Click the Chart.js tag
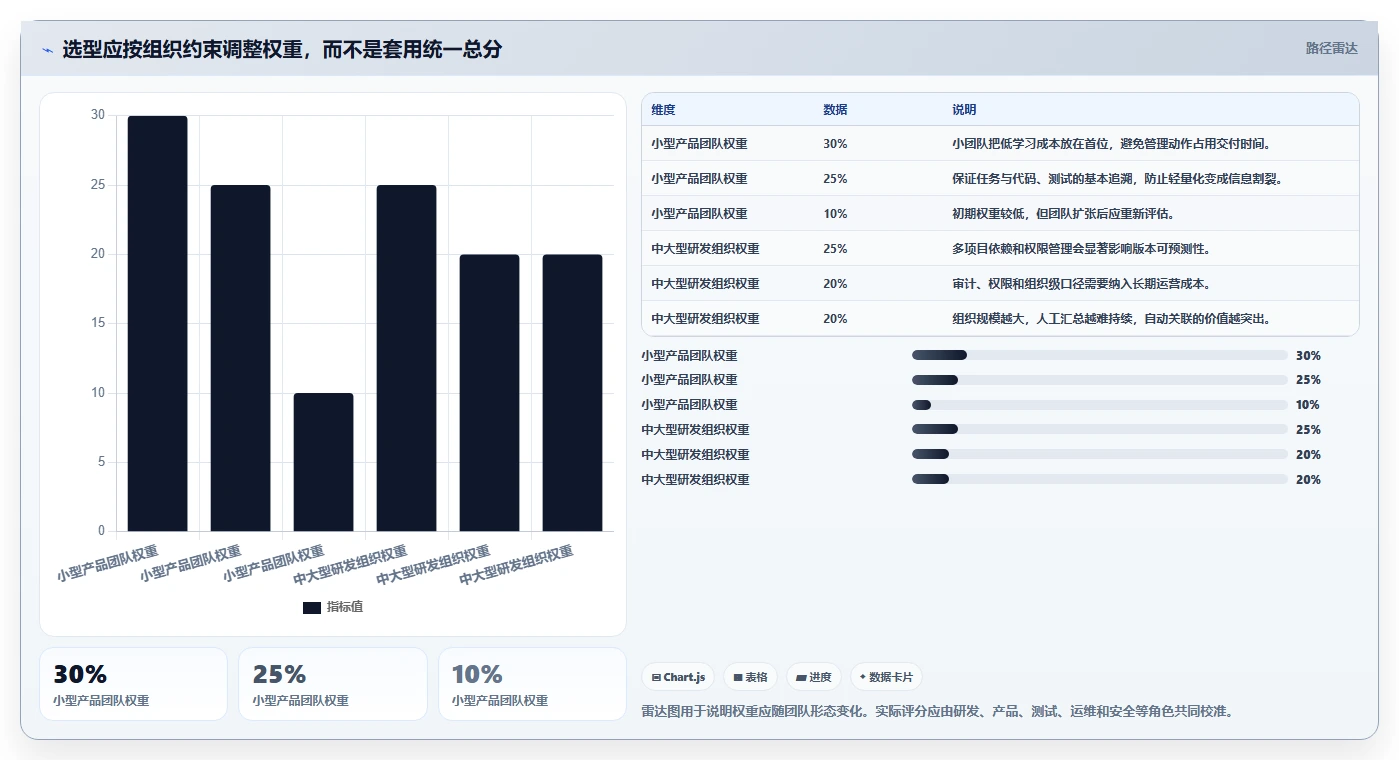Image resolution: width=1399 pixels, height=760 pixels. [x=678, y=677]
